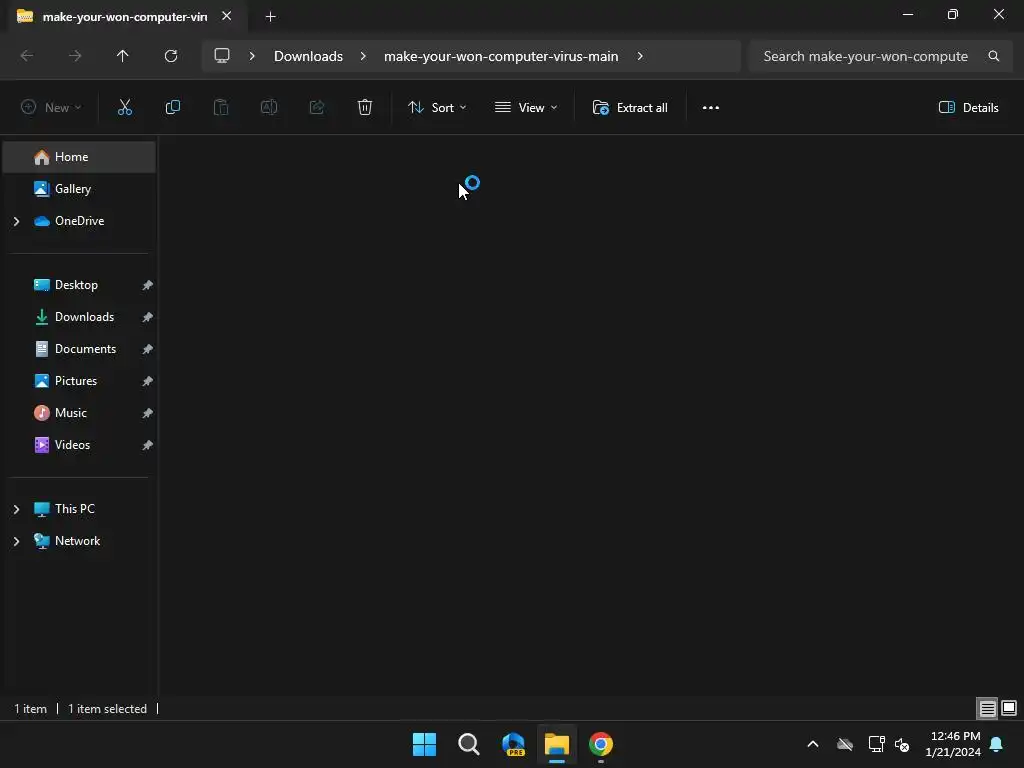The image size is (1024, 768).
Task: Select OneDrive in the sidebar
Action: click(79, 221)
